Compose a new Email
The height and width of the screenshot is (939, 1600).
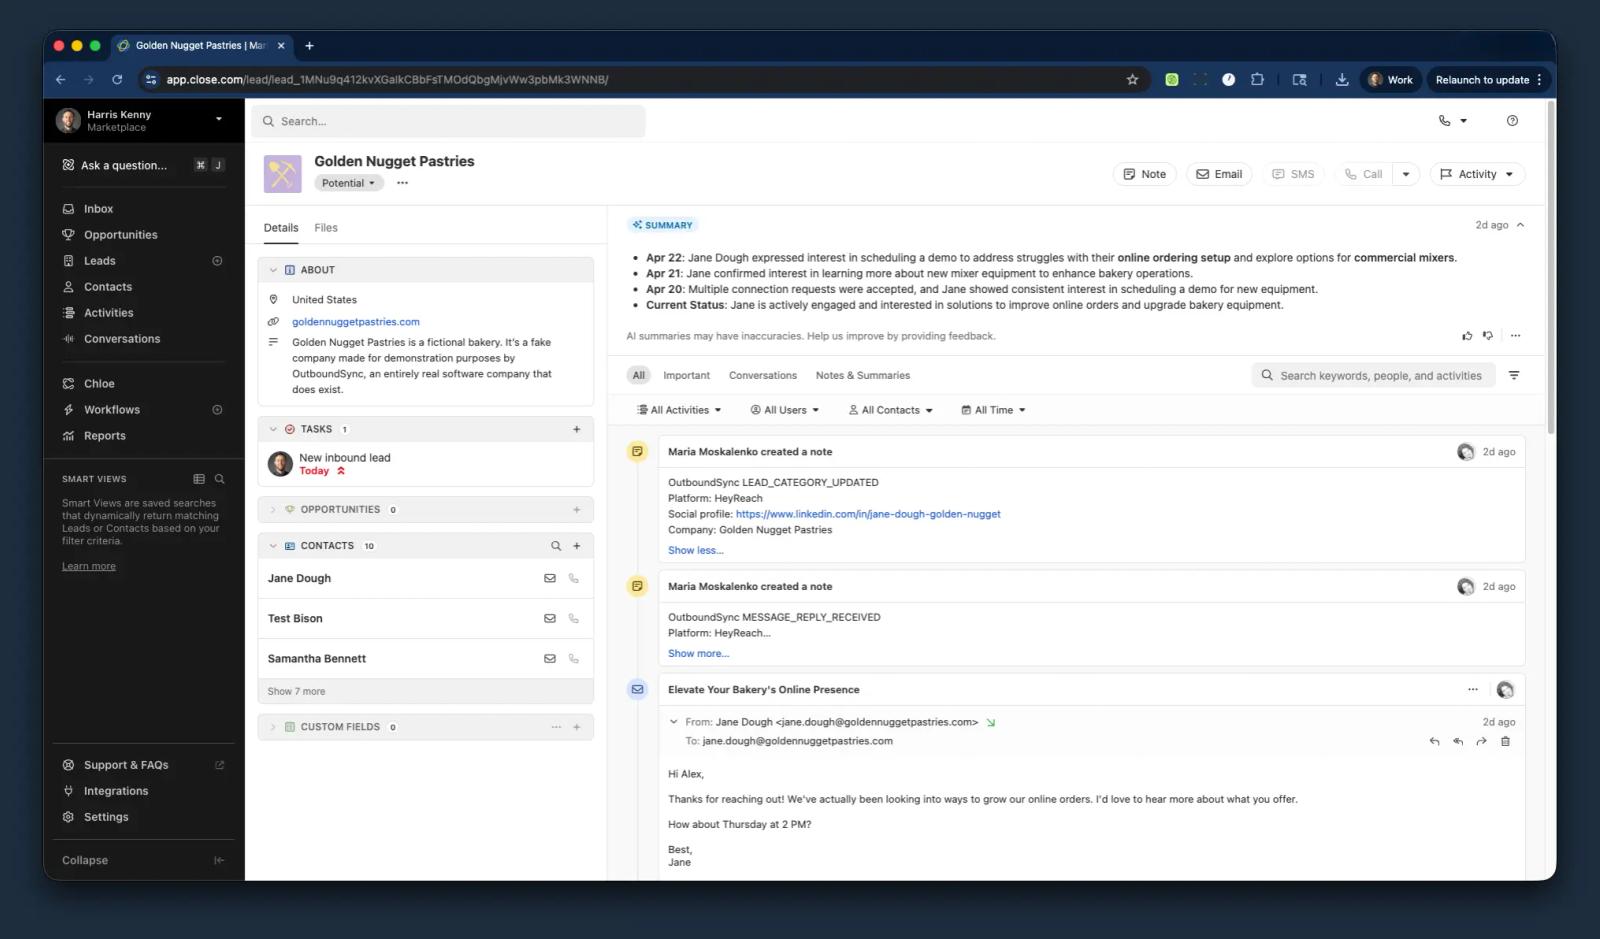[x=1219, y=174]
